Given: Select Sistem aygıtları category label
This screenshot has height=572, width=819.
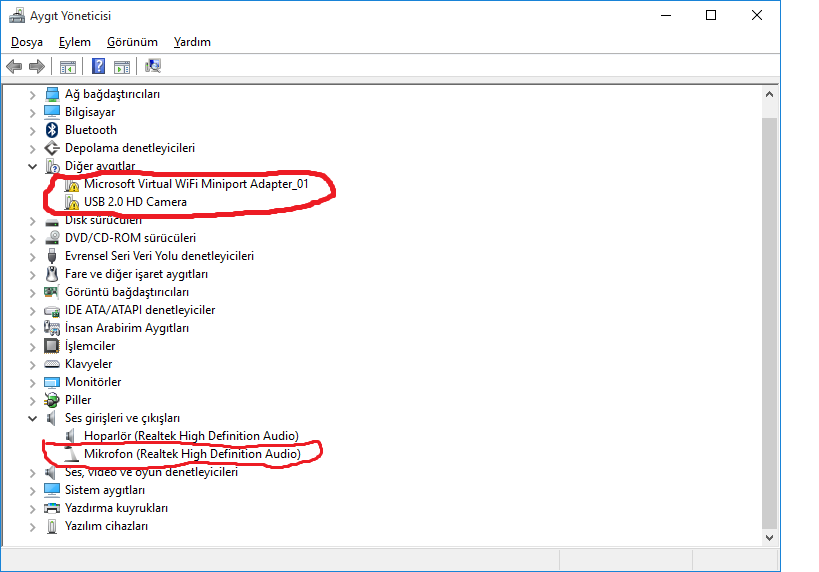Looking at the screenshot, I should [105, 490].
